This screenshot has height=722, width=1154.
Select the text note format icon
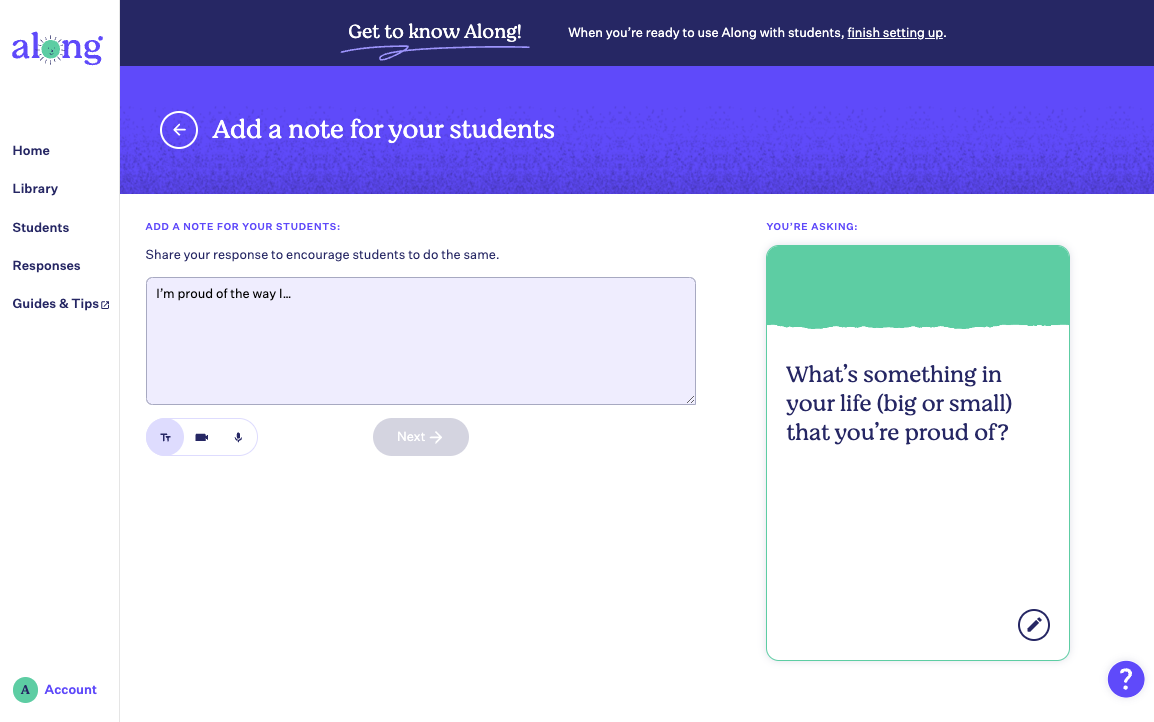(x=166, y=437)
